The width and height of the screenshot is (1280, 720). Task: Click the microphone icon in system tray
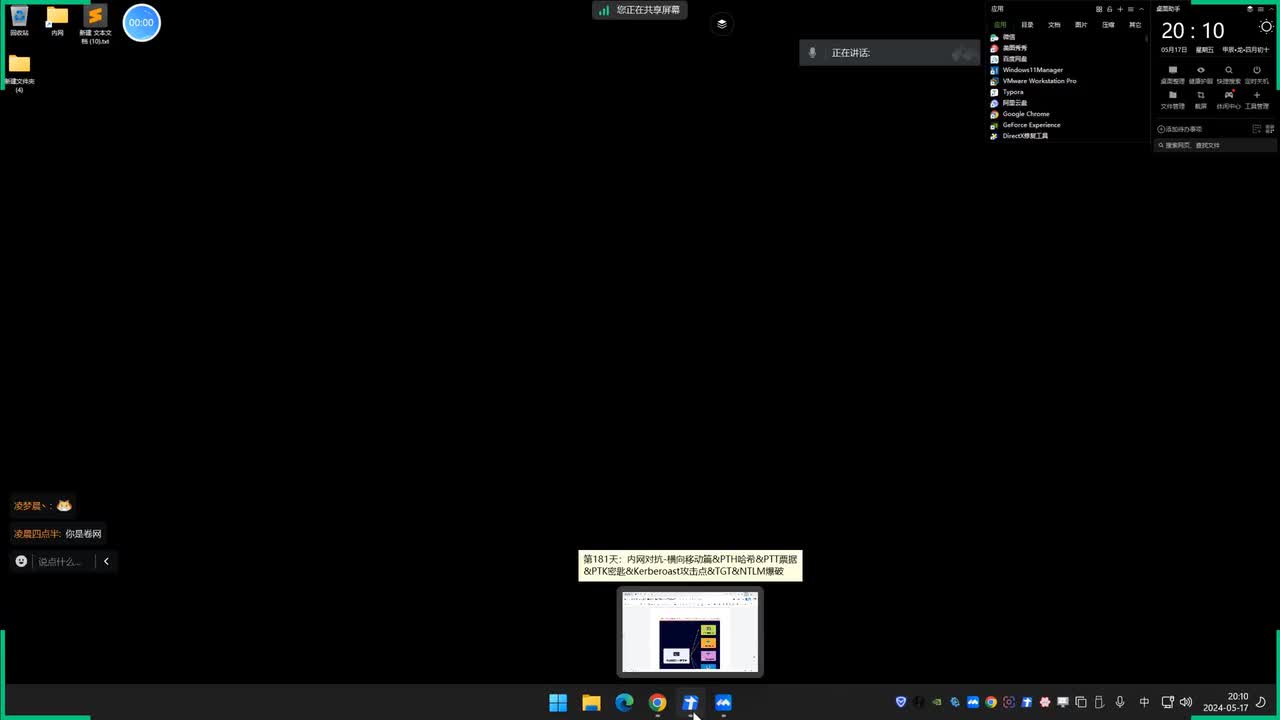pos(1120,702)
